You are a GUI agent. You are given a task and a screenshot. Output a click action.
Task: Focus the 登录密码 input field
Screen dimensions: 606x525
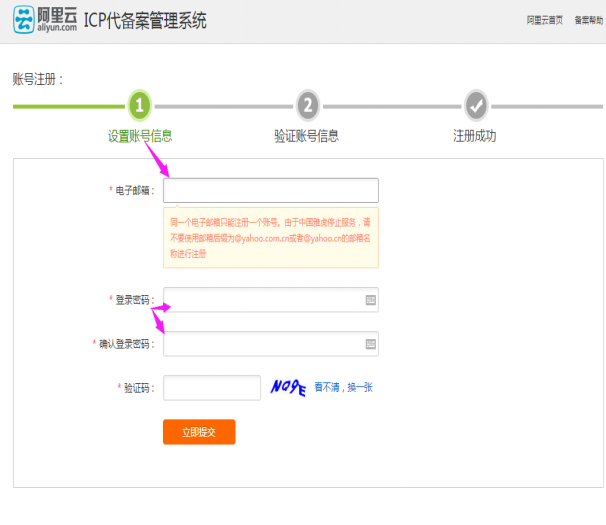click(262, 299)
